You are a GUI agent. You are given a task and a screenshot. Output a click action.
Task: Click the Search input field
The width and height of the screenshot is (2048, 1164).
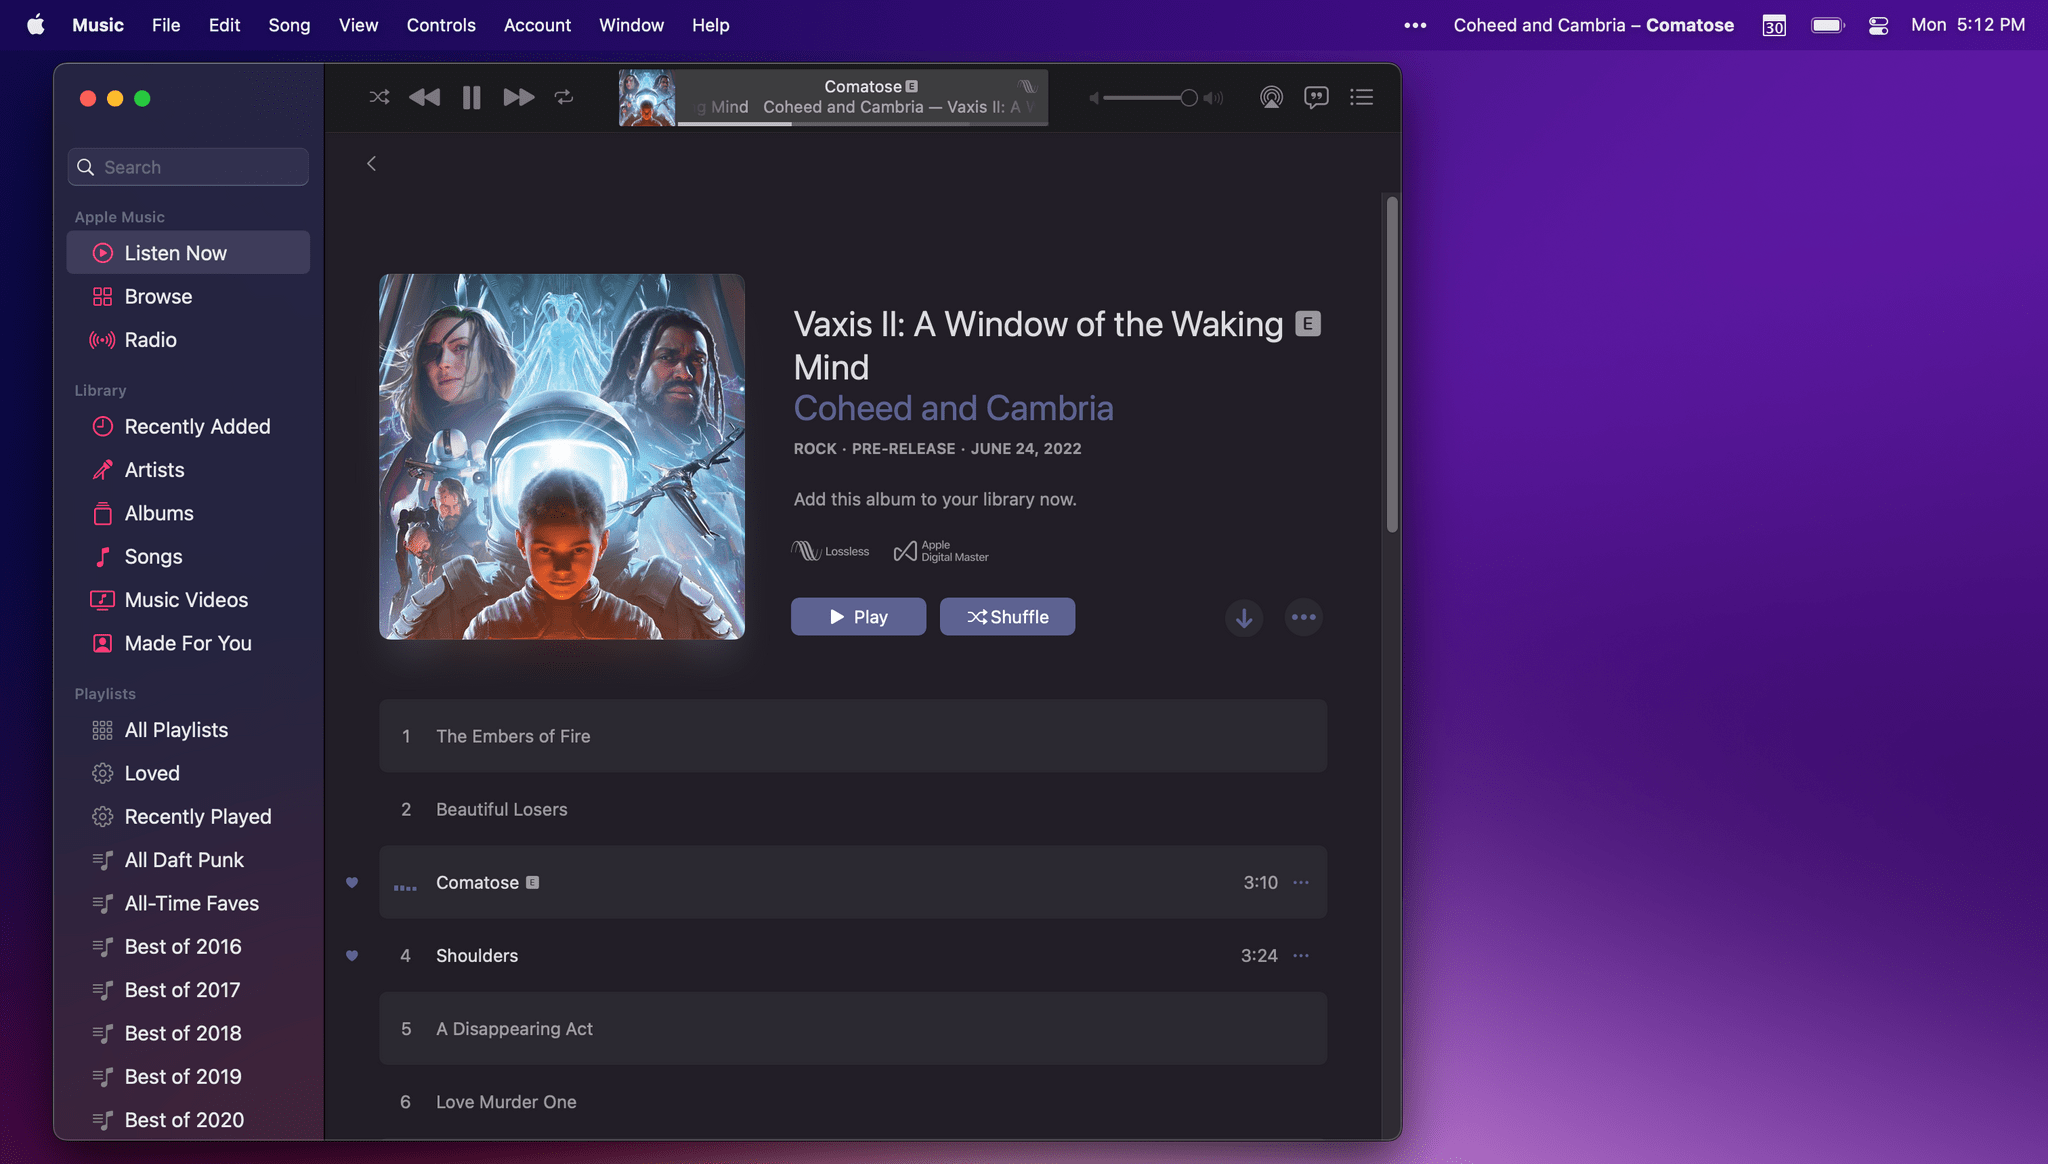click(x=188, y=166)
